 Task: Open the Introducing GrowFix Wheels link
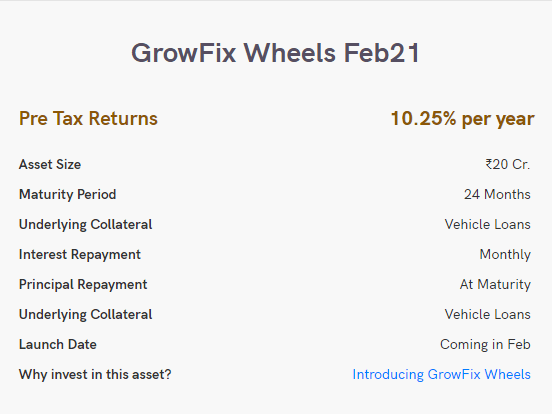point(441,375)
